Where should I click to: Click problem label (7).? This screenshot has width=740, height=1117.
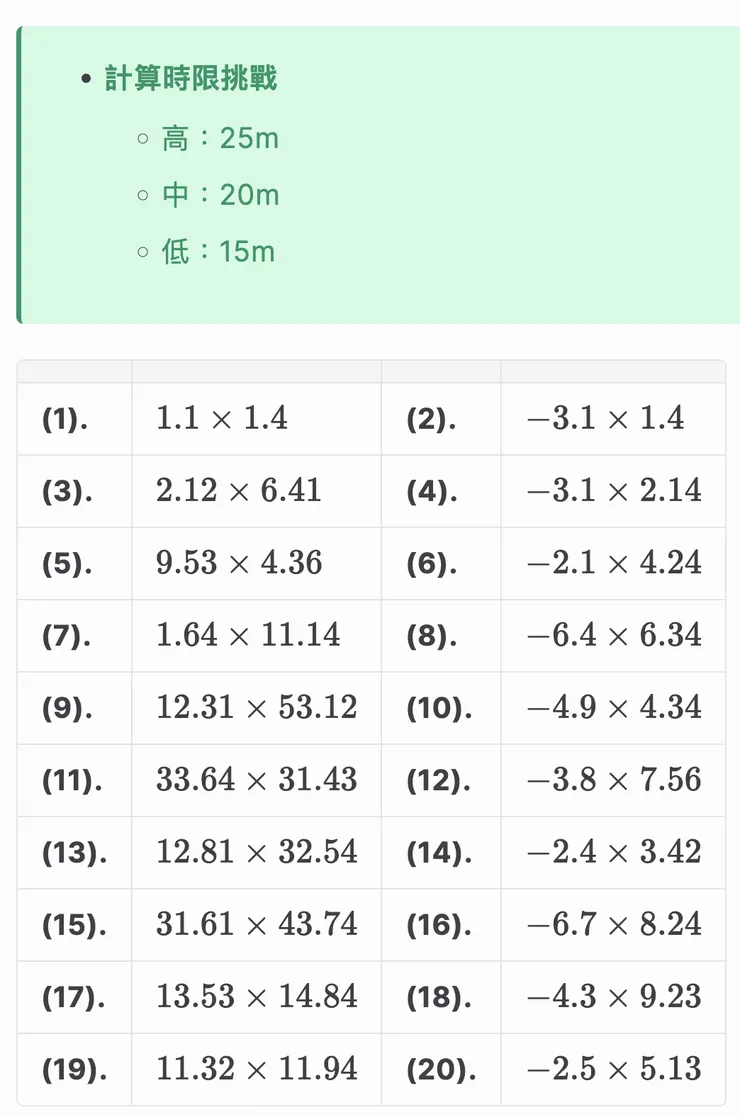pos(67,636)
